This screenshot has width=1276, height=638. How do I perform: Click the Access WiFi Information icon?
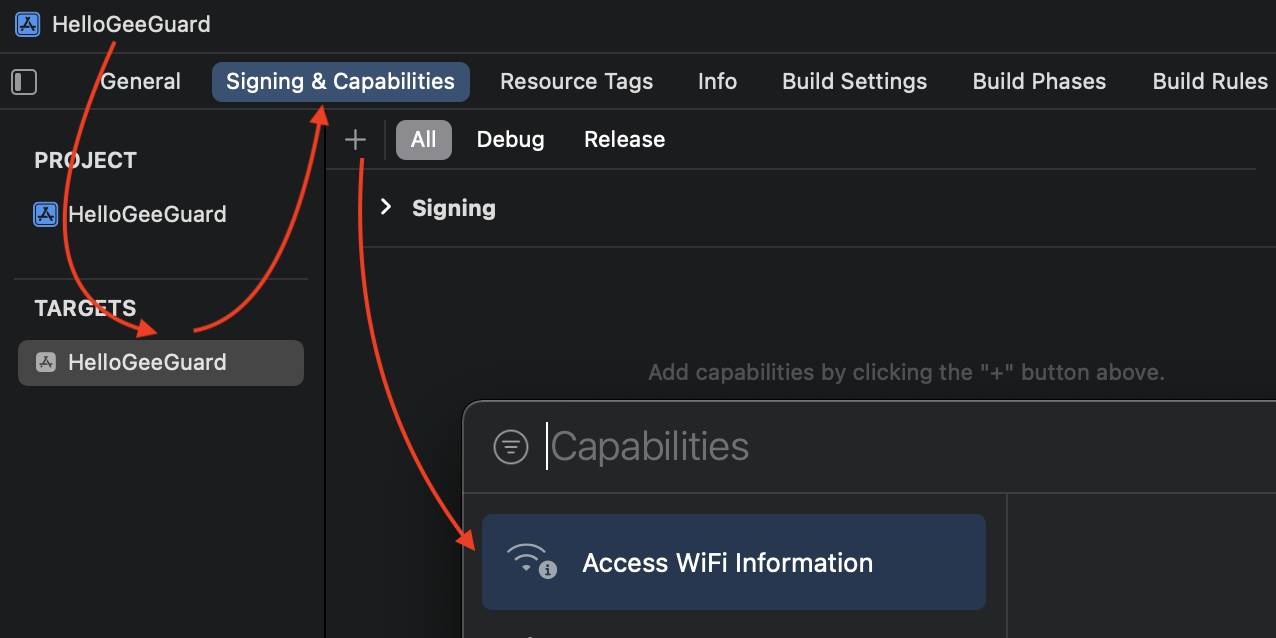[530, 562]
